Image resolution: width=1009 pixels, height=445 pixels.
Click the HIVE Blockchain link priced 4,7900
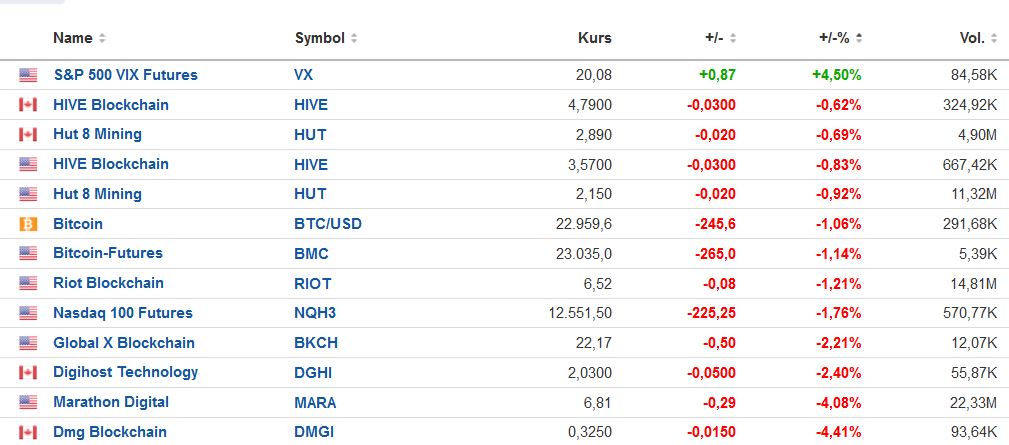111,105
